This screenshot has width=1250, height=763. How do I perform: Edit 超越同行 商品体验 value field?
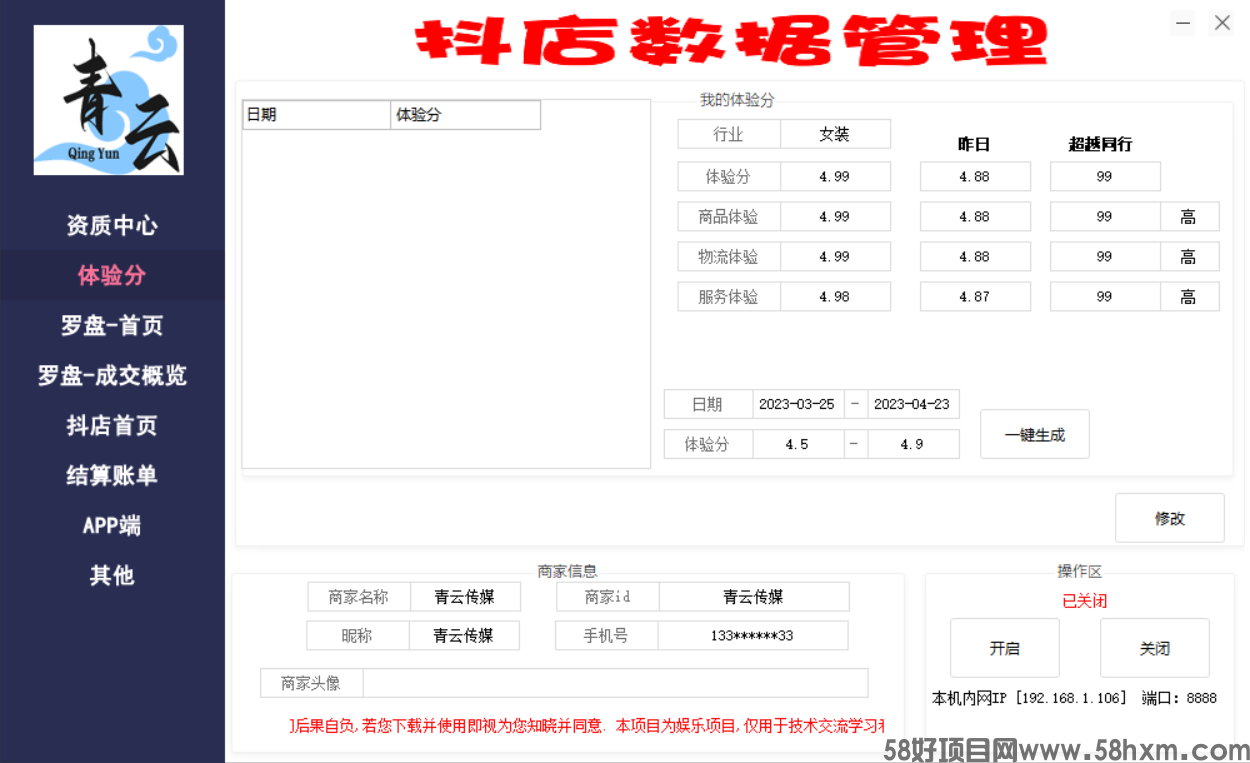(1105, 216)
